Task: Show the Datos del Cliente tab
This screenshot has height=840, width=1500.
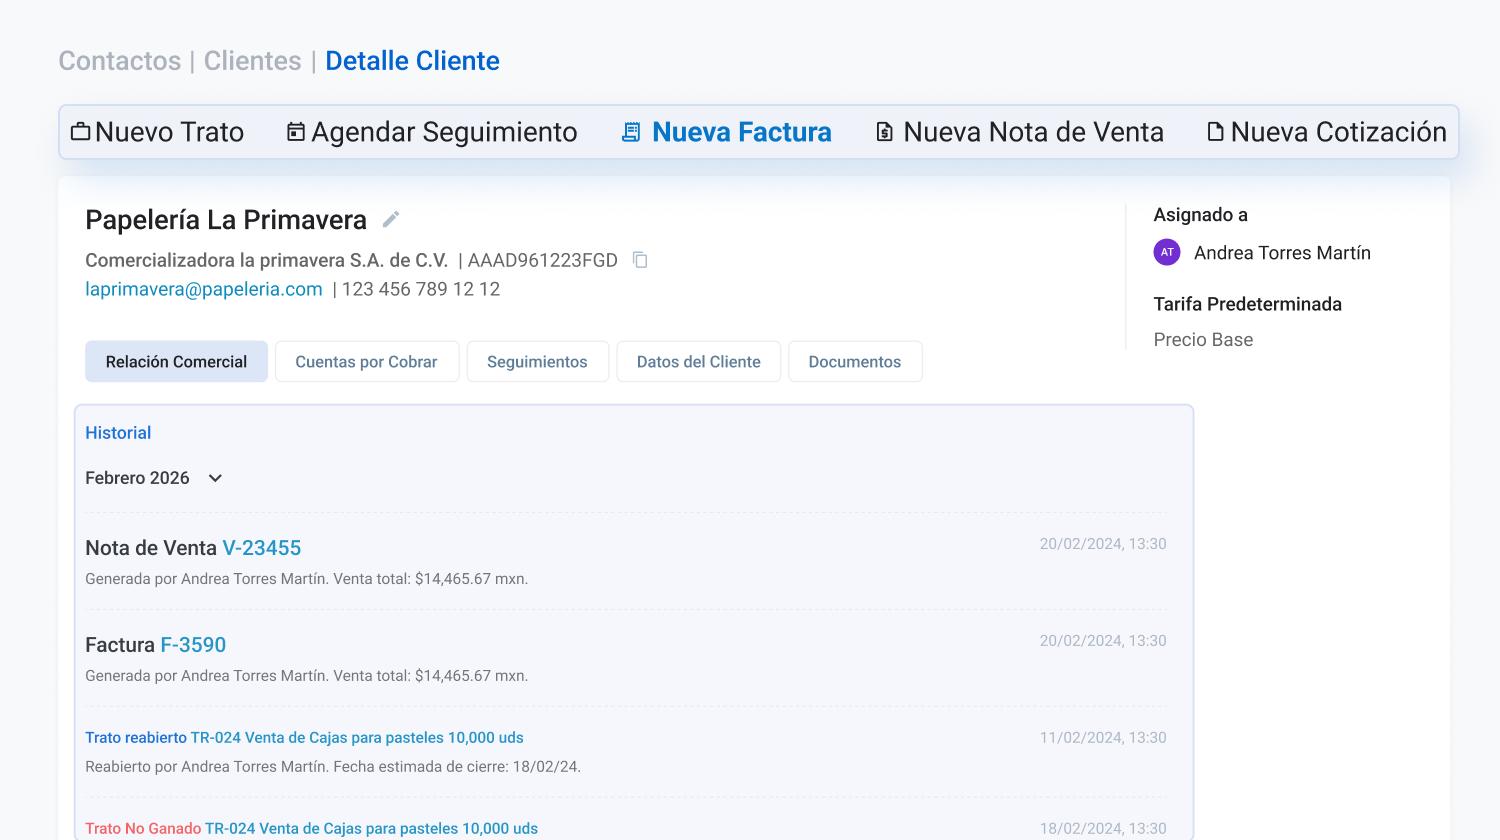Action: click(x=699, y=362)
